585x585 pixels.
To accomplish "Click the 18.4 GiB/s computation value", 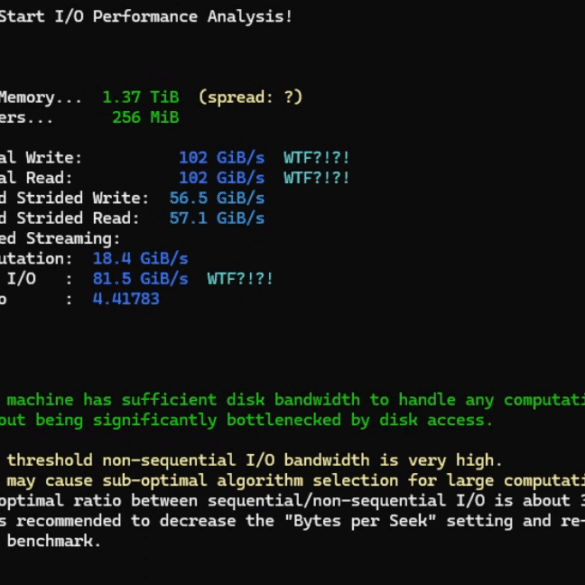I will coord(141,259).
